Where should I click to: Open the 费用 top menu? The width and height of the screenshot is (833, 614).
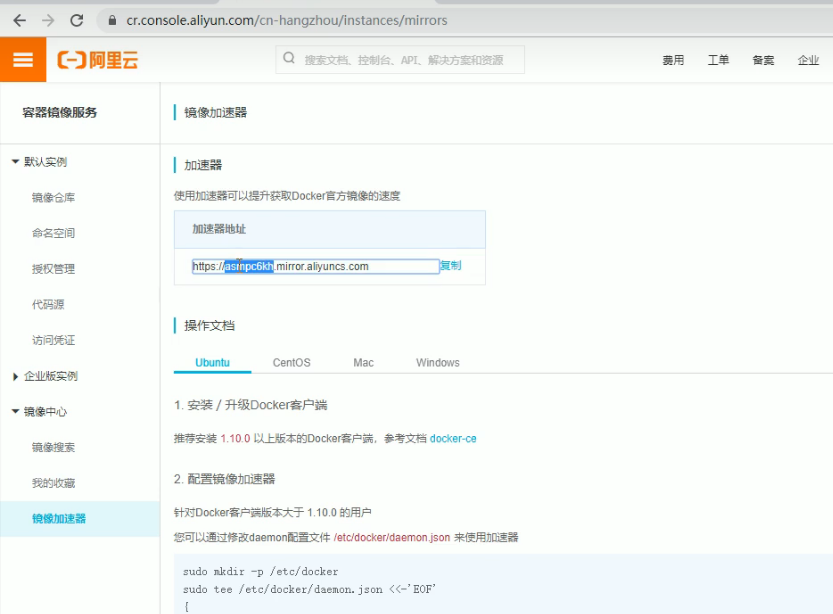pos(673,60)
